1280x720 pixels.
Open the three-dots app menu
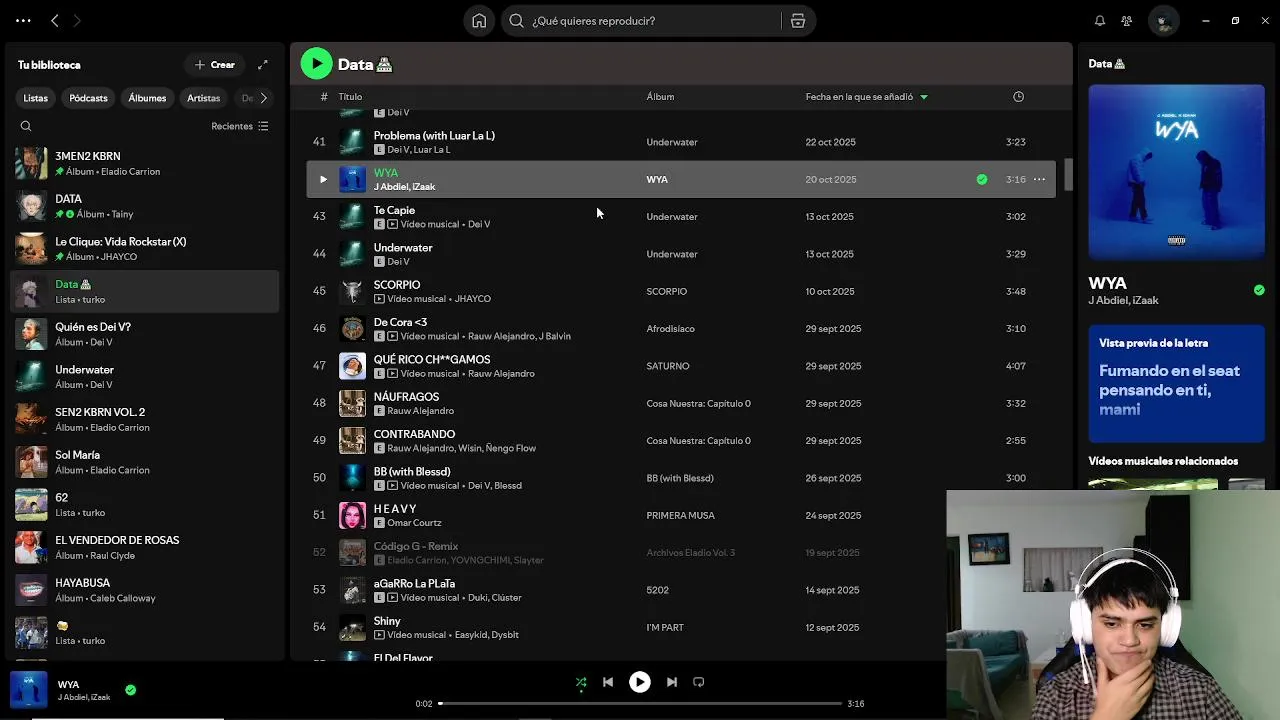23,20
